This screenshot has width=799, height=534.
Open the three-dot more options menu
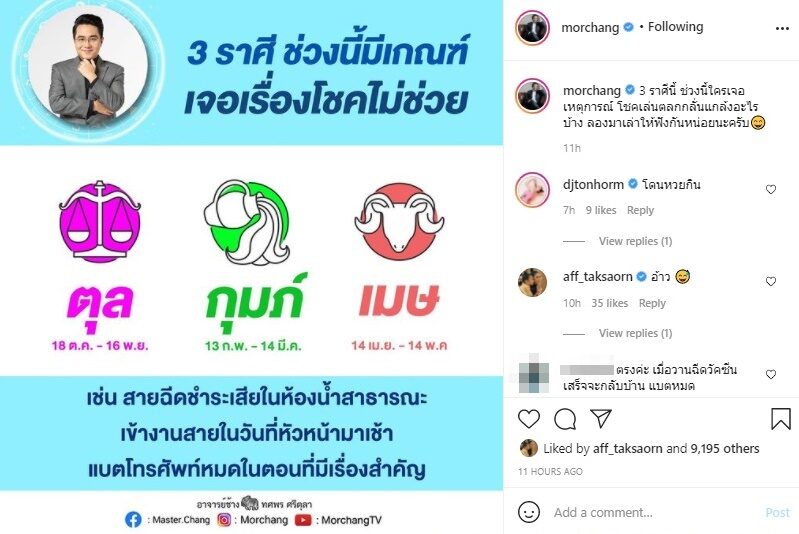pos(782,29)
